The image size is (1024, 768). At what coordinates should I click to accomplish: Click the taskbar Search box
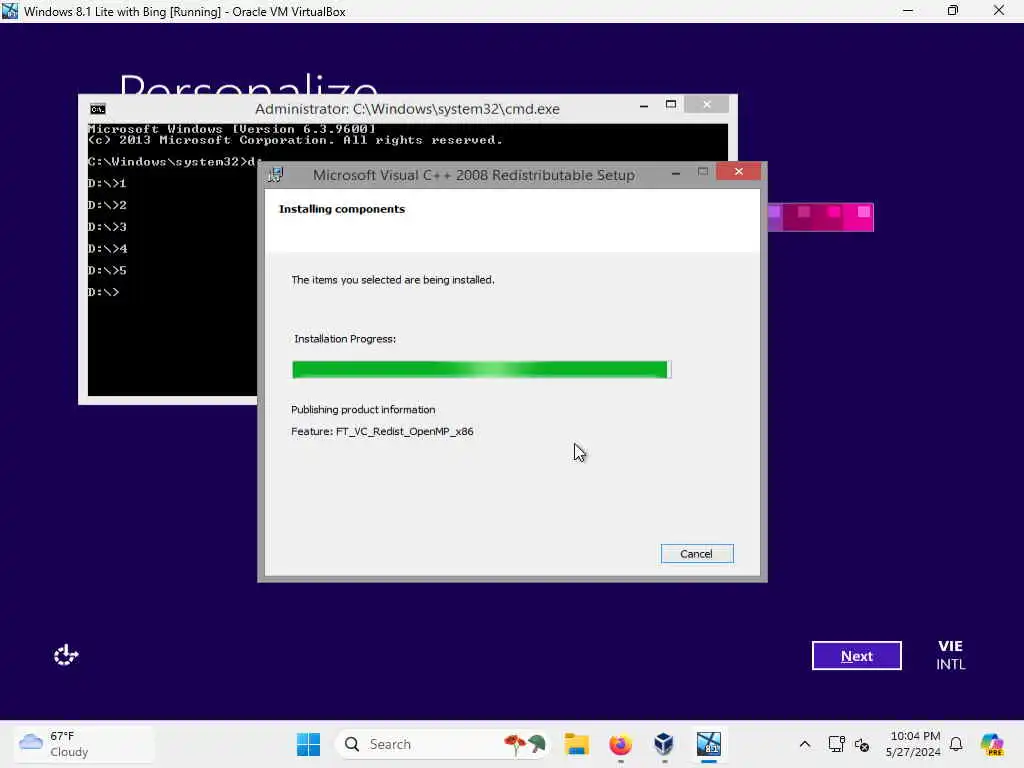coord(443,744)
